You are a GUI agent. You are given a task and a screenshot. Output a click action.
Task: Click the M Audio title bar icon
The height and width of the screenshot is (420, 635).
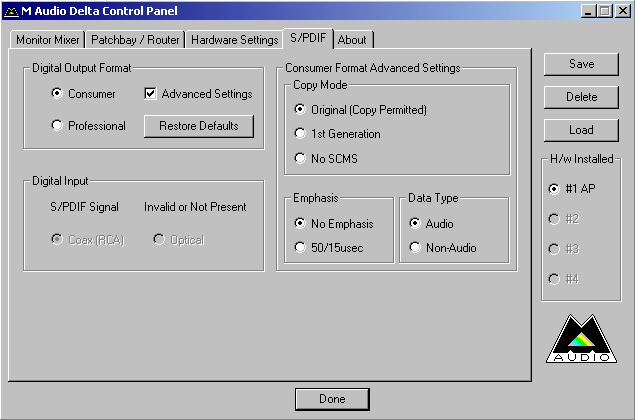[11, 11]
